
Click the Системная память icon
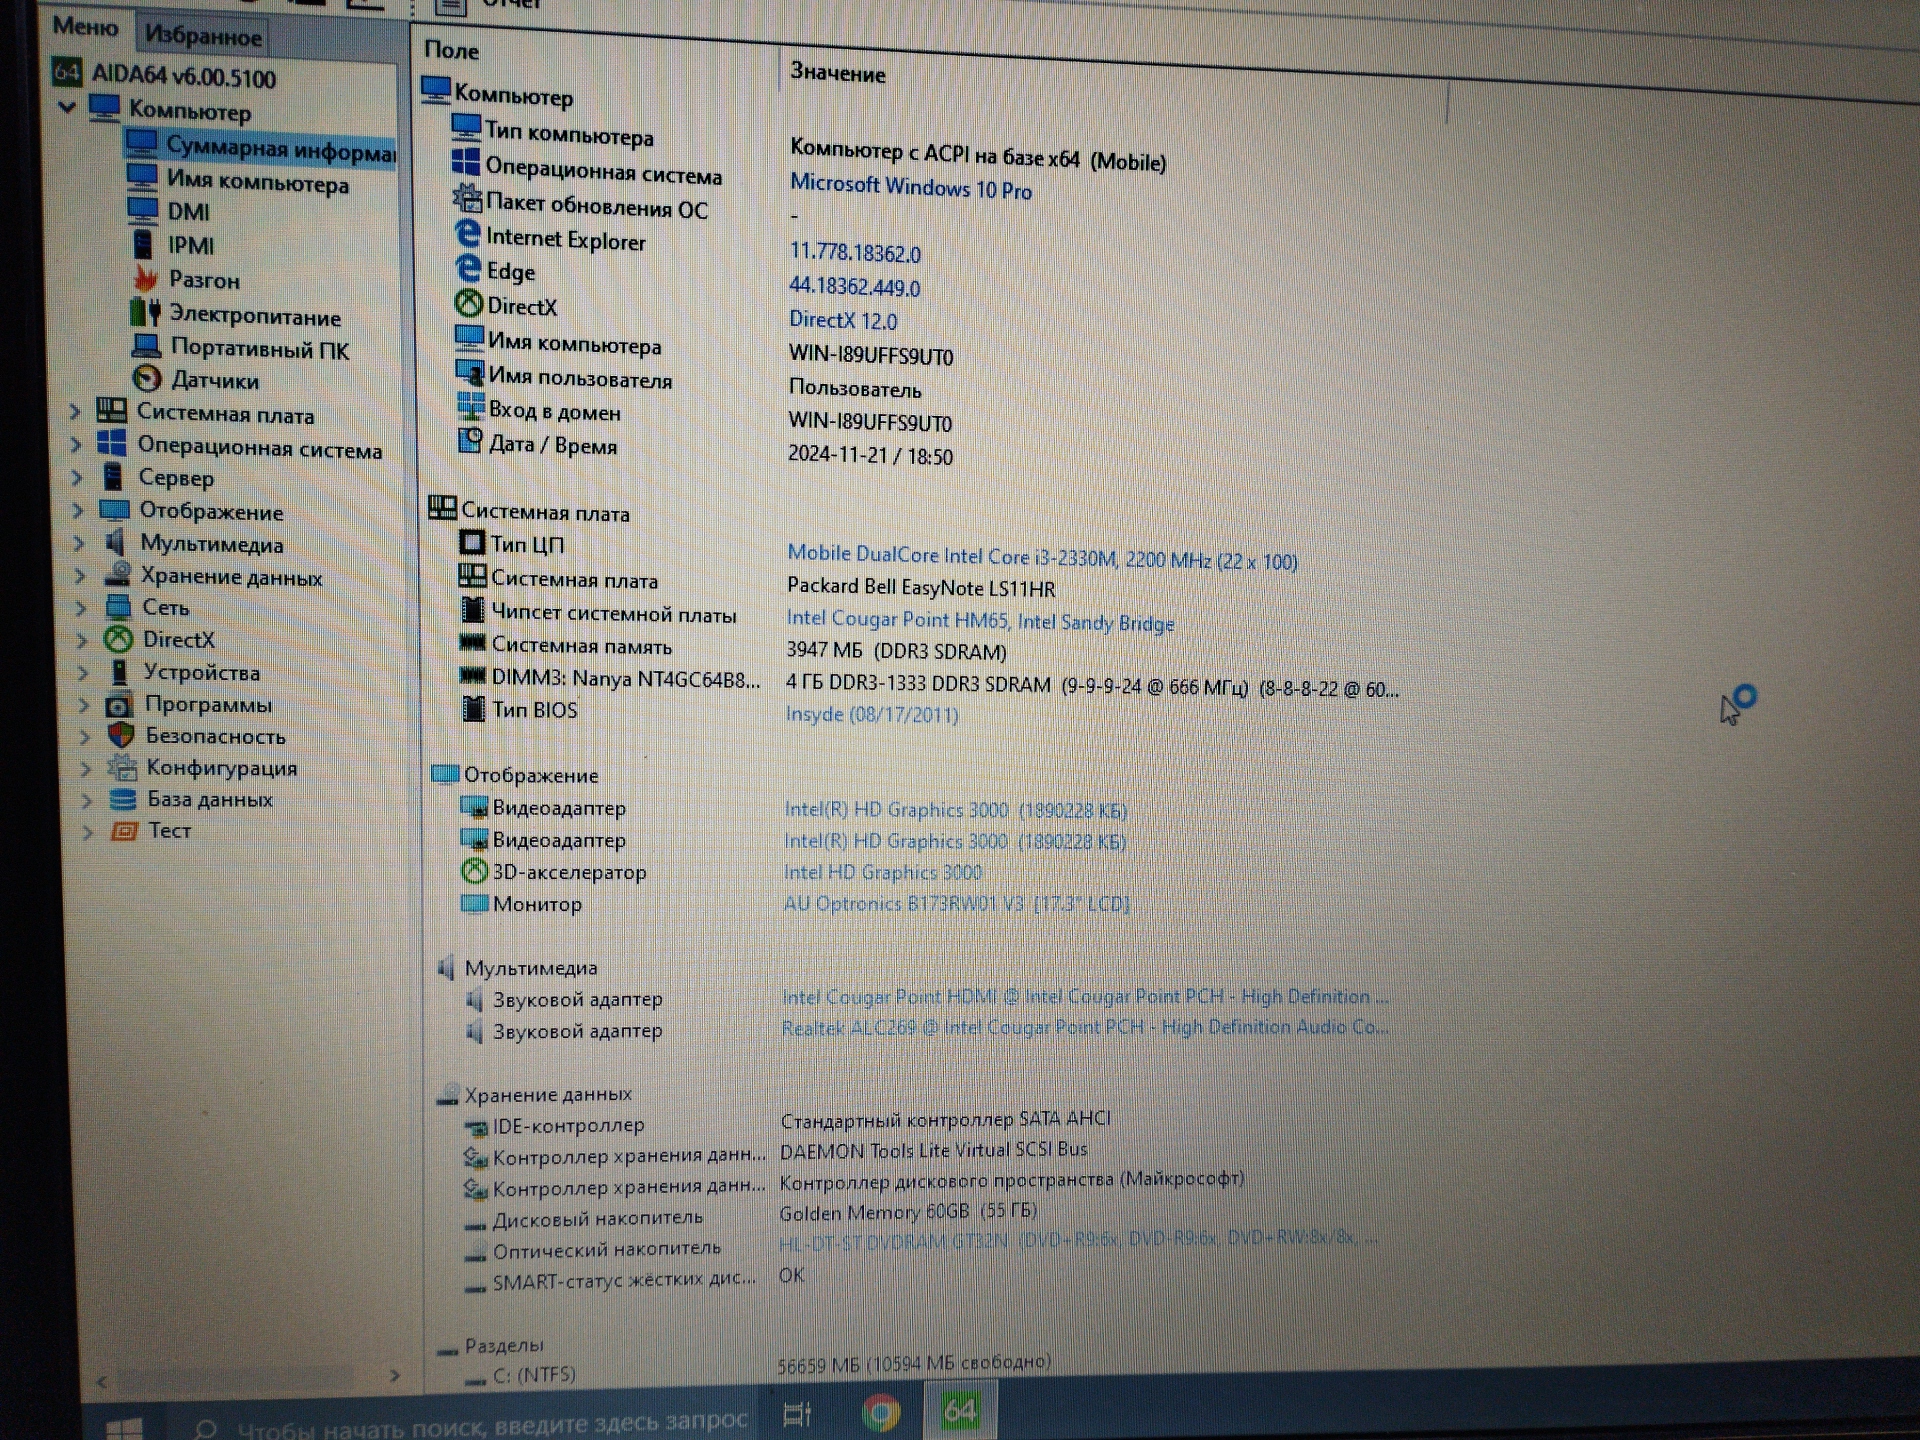tap(472, 642)
